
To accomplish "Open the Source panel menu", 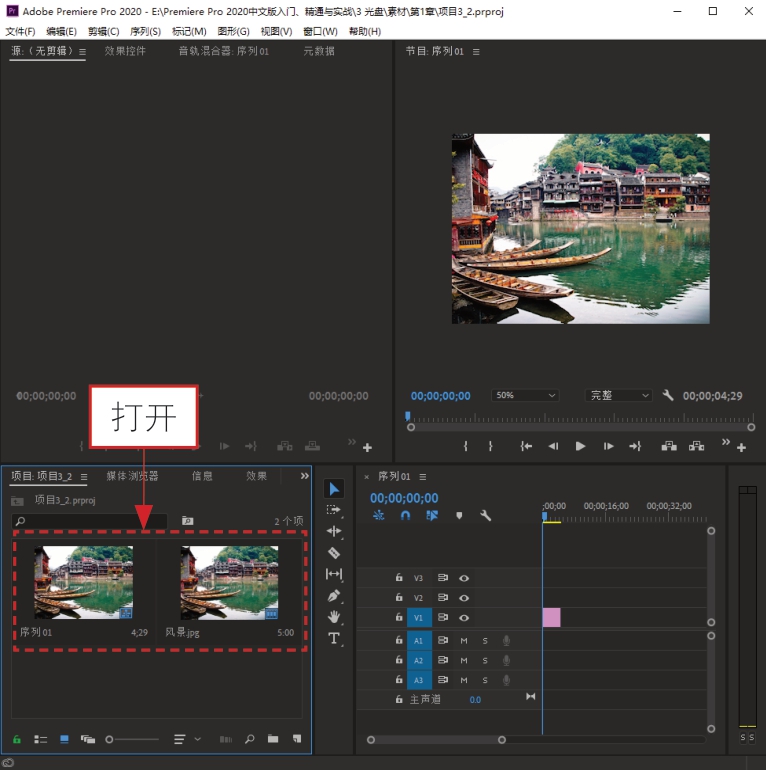I will (x=82, y=52).
